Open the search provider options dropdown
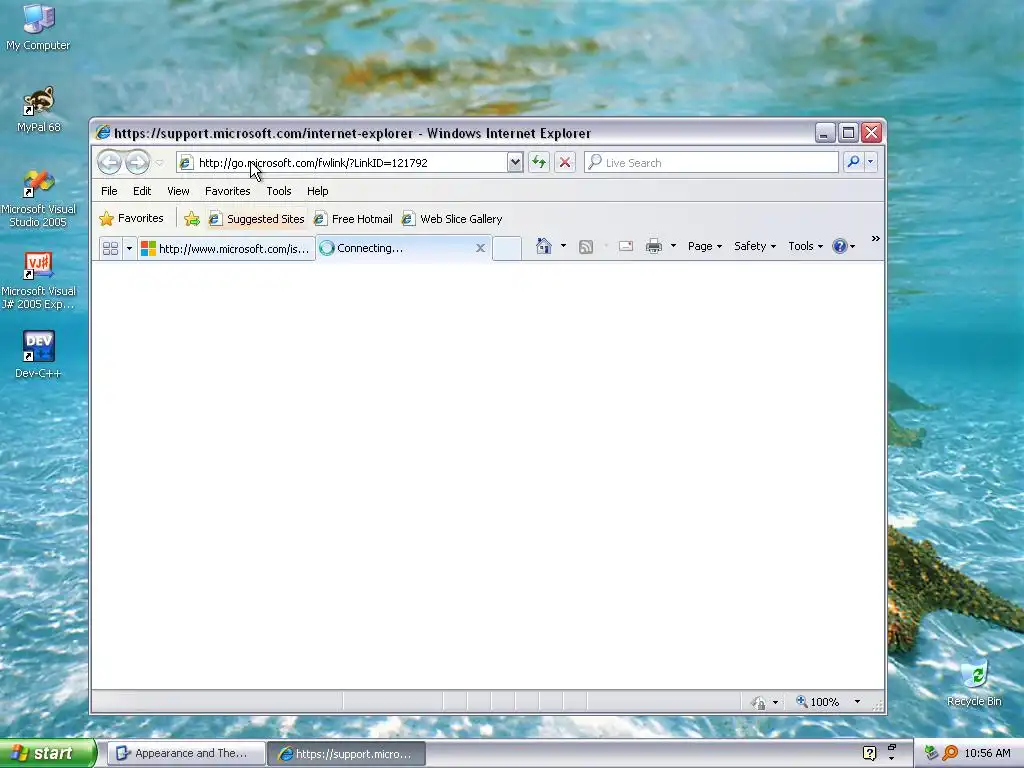This screenshot has width=1024, height=768. pyautogui.click(x=871, y=162)
